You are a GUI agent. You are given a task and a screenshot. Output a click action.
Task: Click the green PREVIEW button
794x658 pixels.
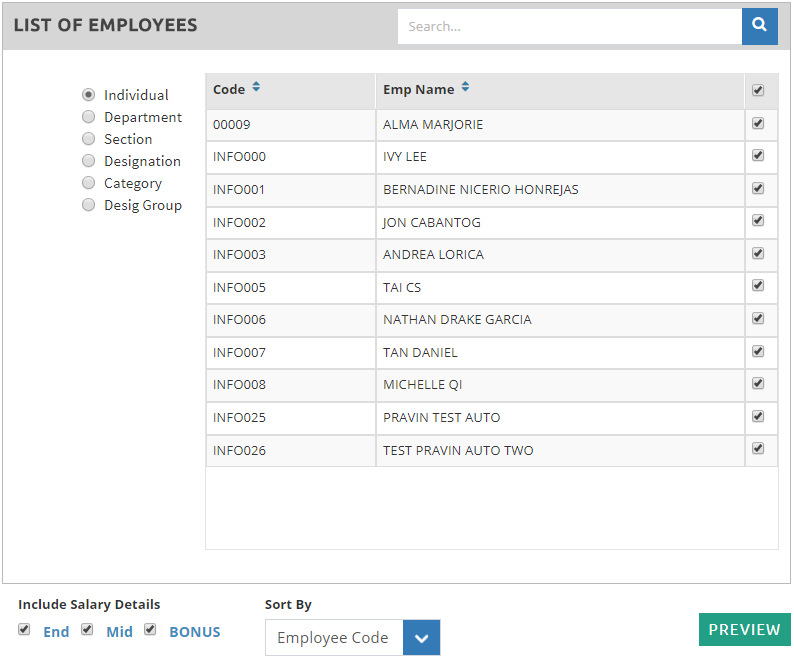744,629
